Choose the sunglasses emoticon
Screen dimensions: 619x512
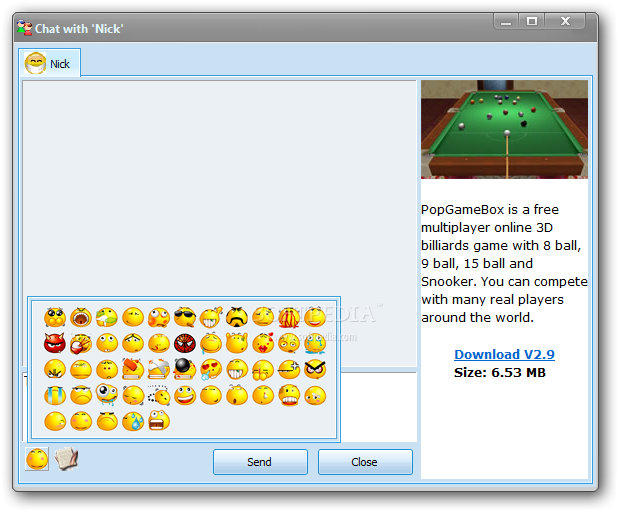click(184, 317)
